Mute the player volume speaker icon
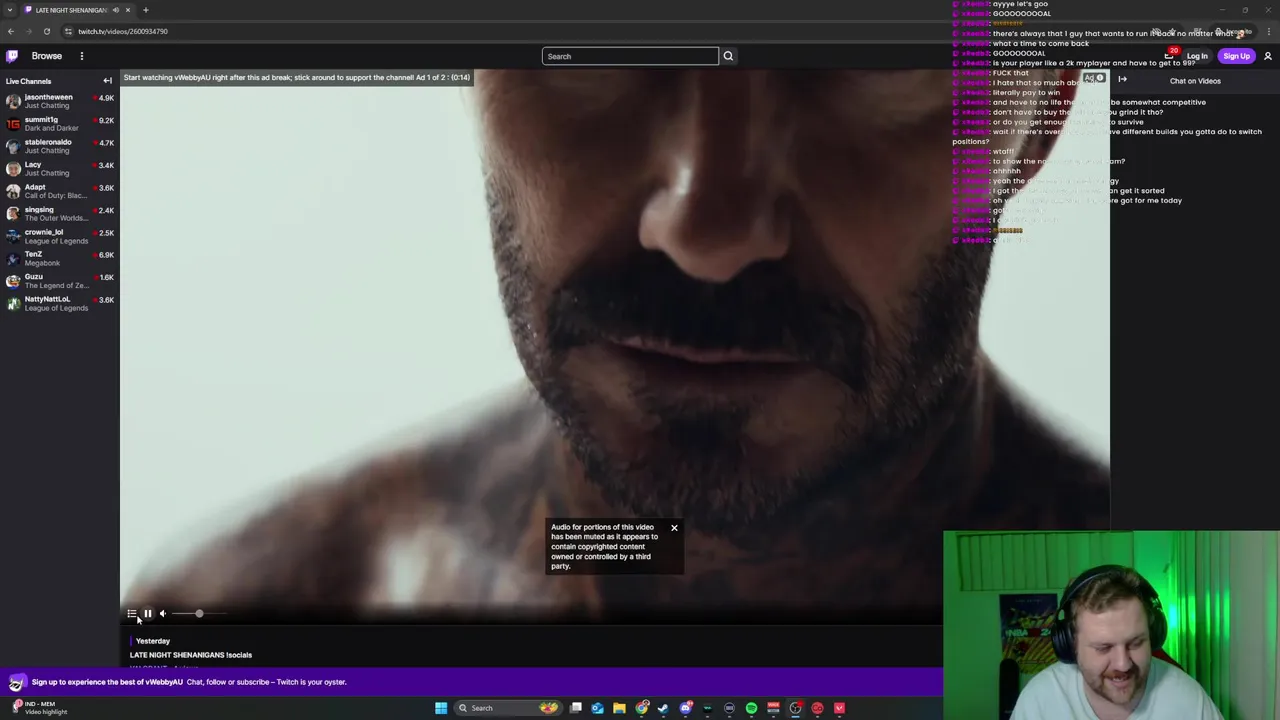Viewport: 1280px width, 720px height. coord(163,614)
